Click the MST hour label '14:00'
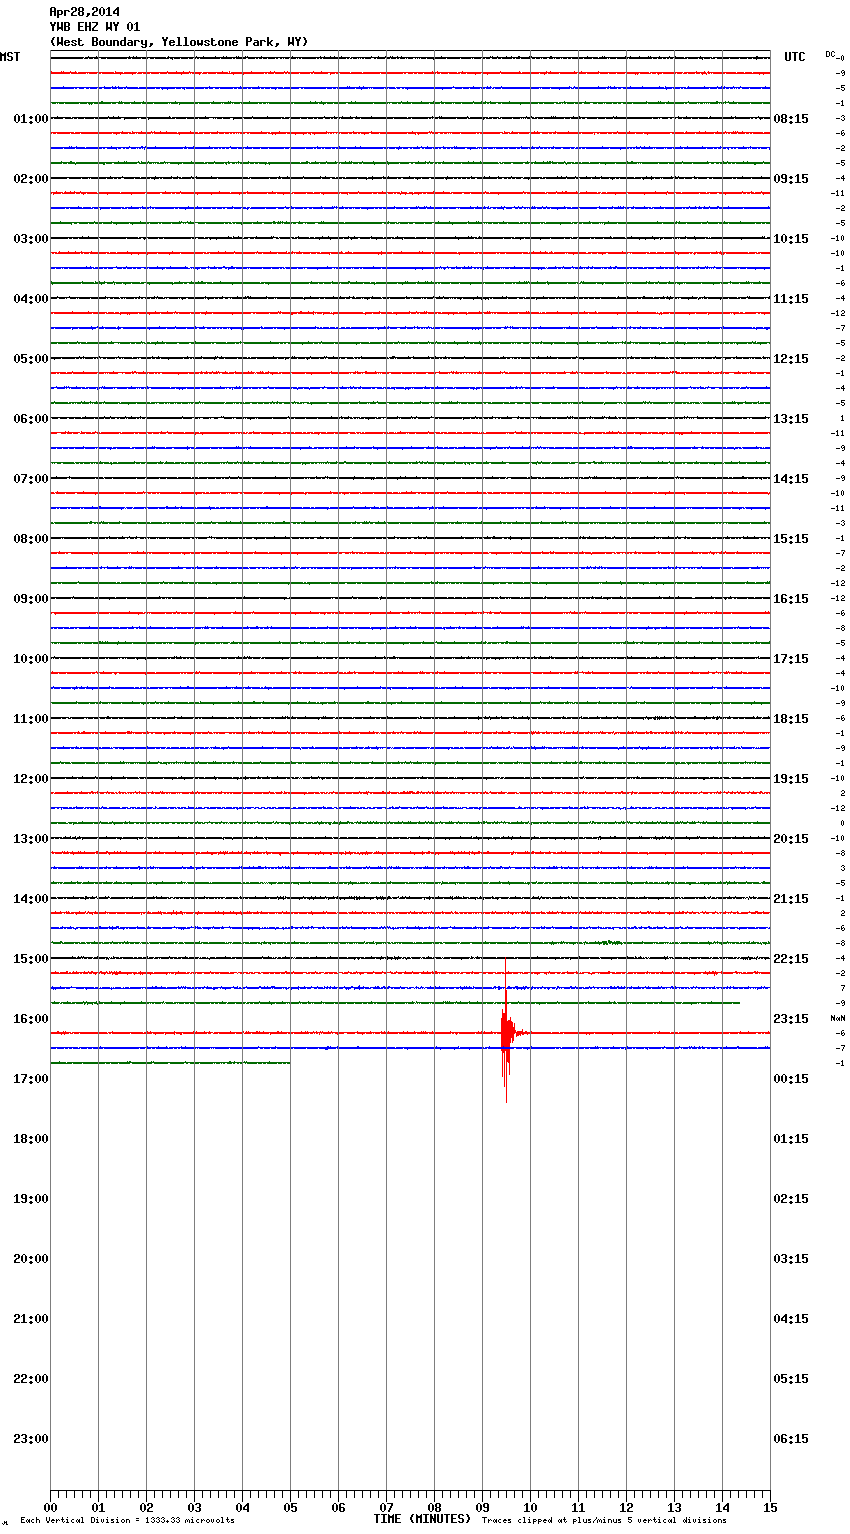Screen dimensions: 850x1534 [x=31, y=899]
